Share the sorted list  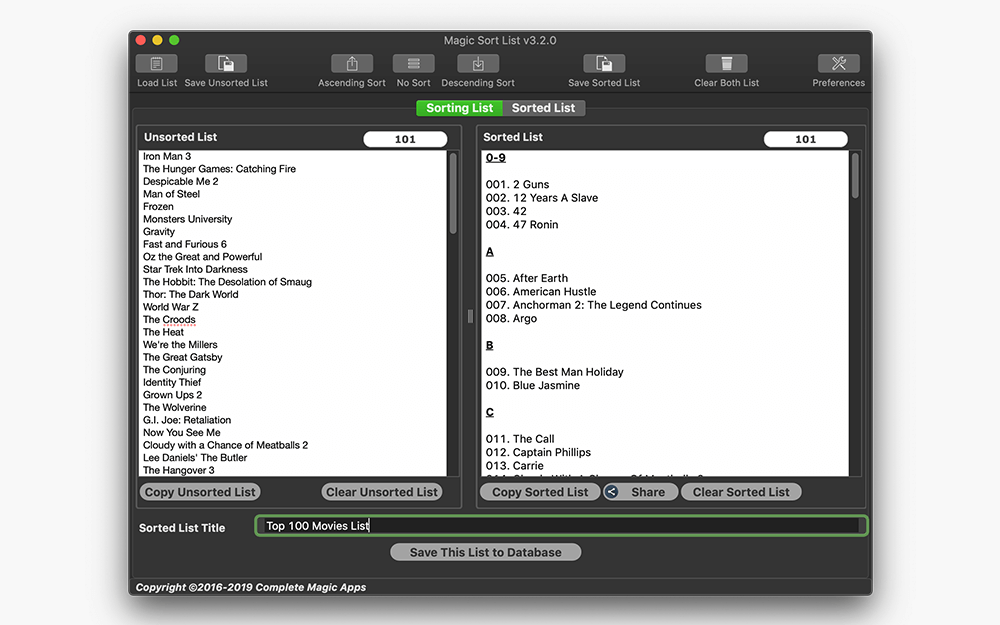coord(640,492)
